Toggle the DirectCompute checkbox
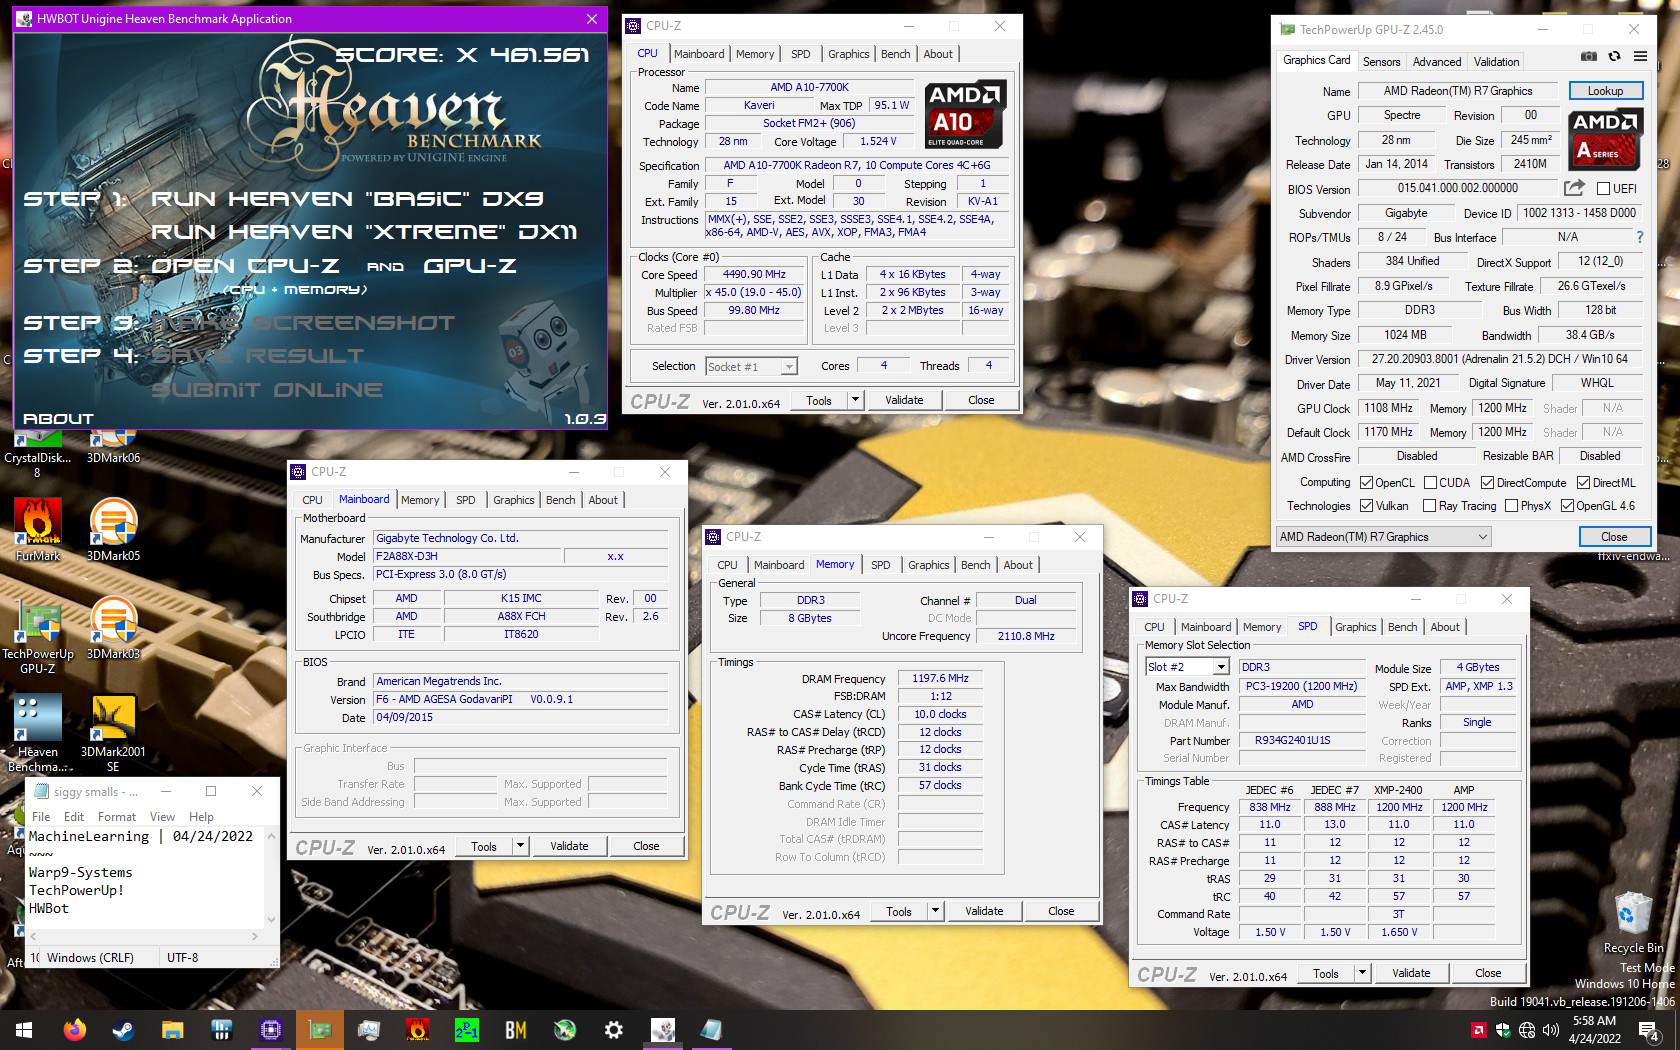 click(1487, 483)
